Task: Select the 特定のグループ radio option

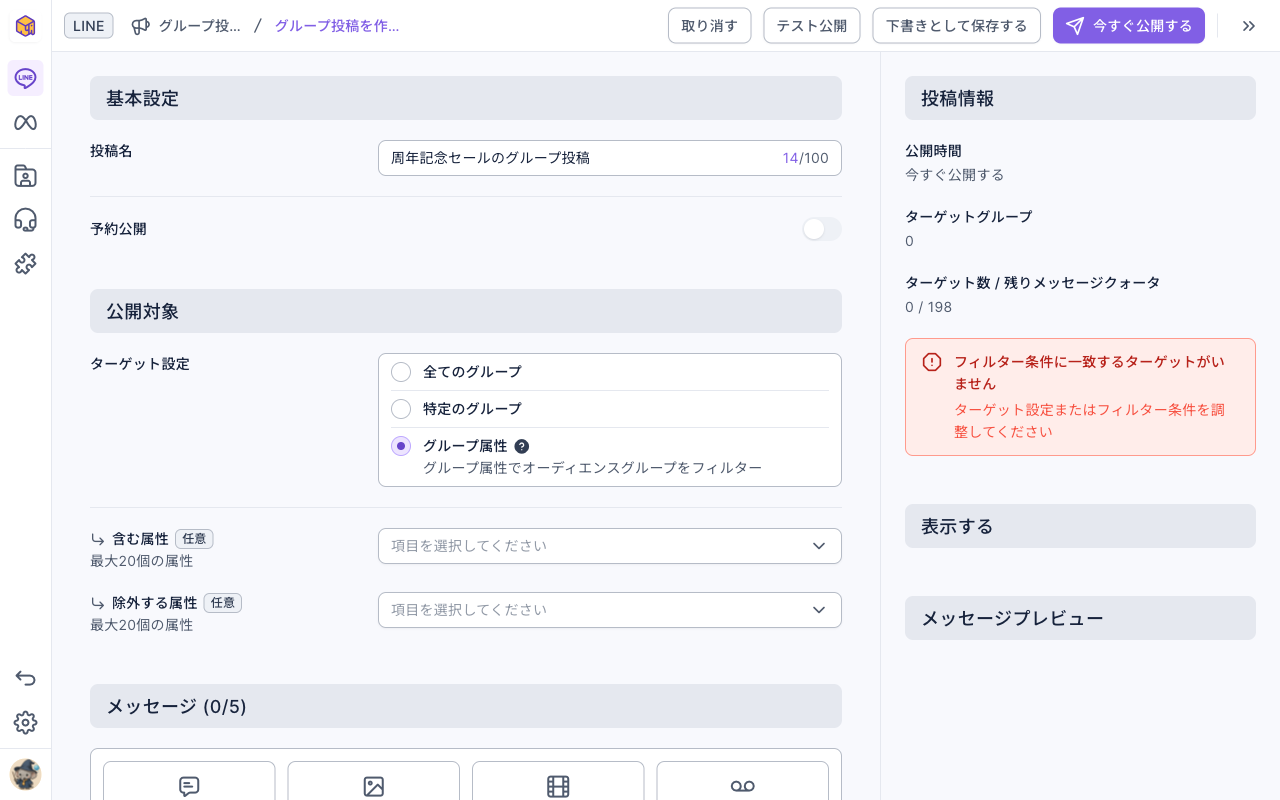Action: pos(401,409)
